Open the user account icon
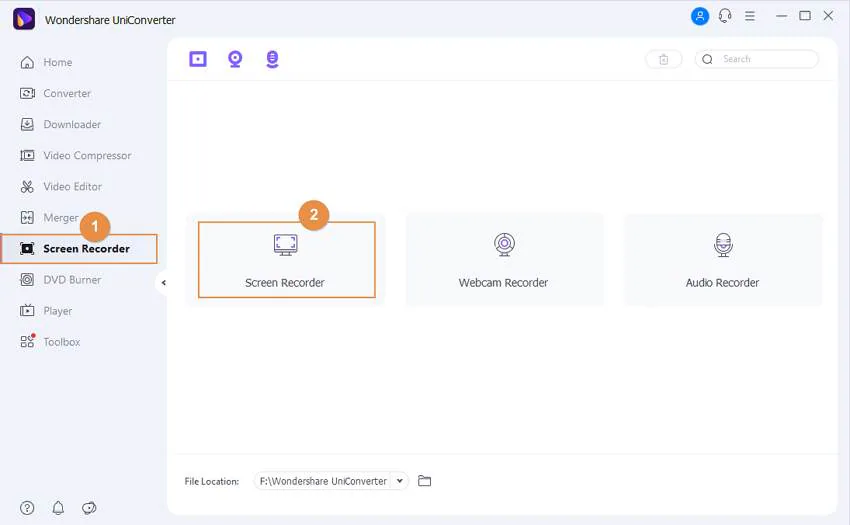The width and height of the screenshot is (850, 525). (700, 16)
